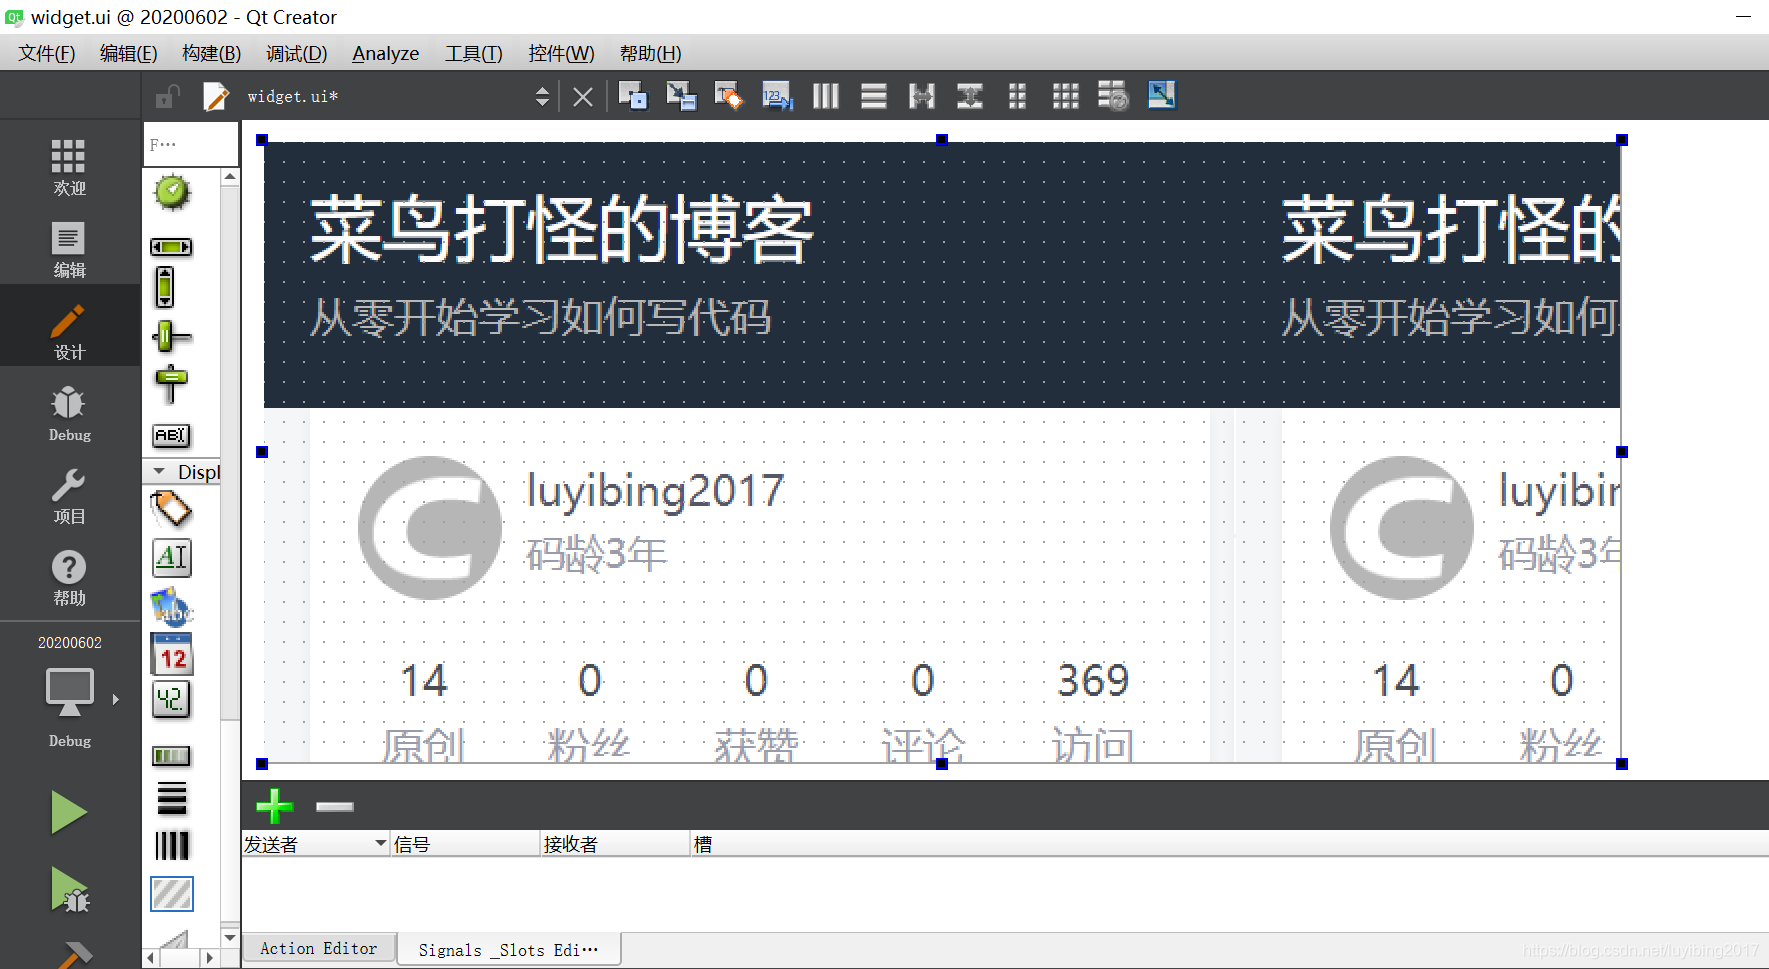Open 20200602 Debug kit selector
Viewport: 1769px width, 969px height.
tap(69, 693)
